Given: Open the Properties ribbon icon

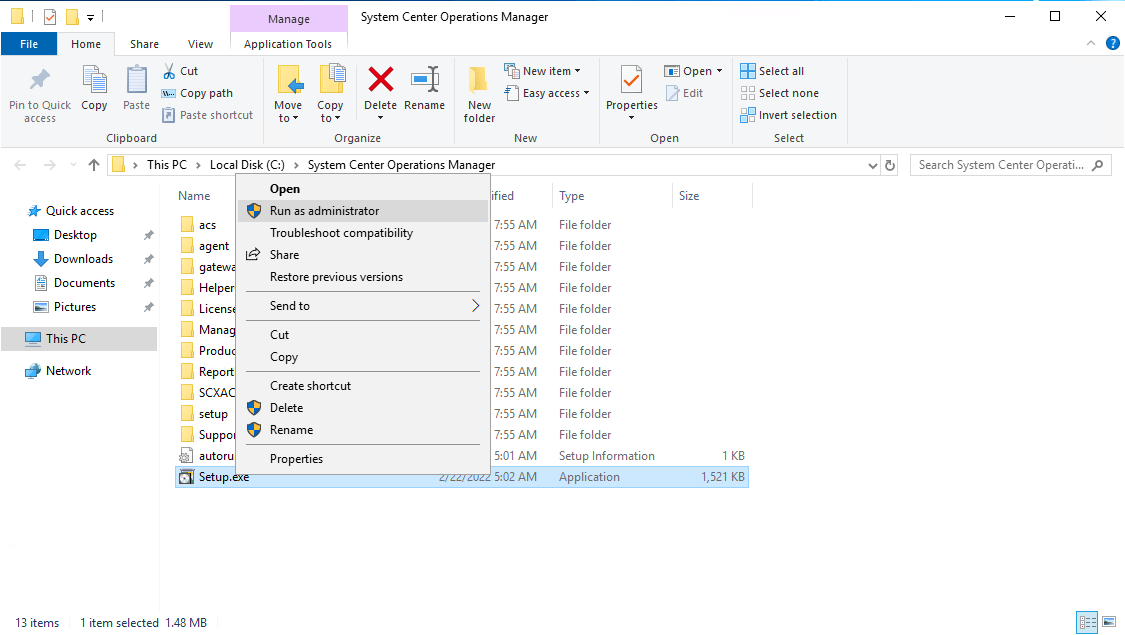Looking at the screenshot, I should click(x=631, y=81).
